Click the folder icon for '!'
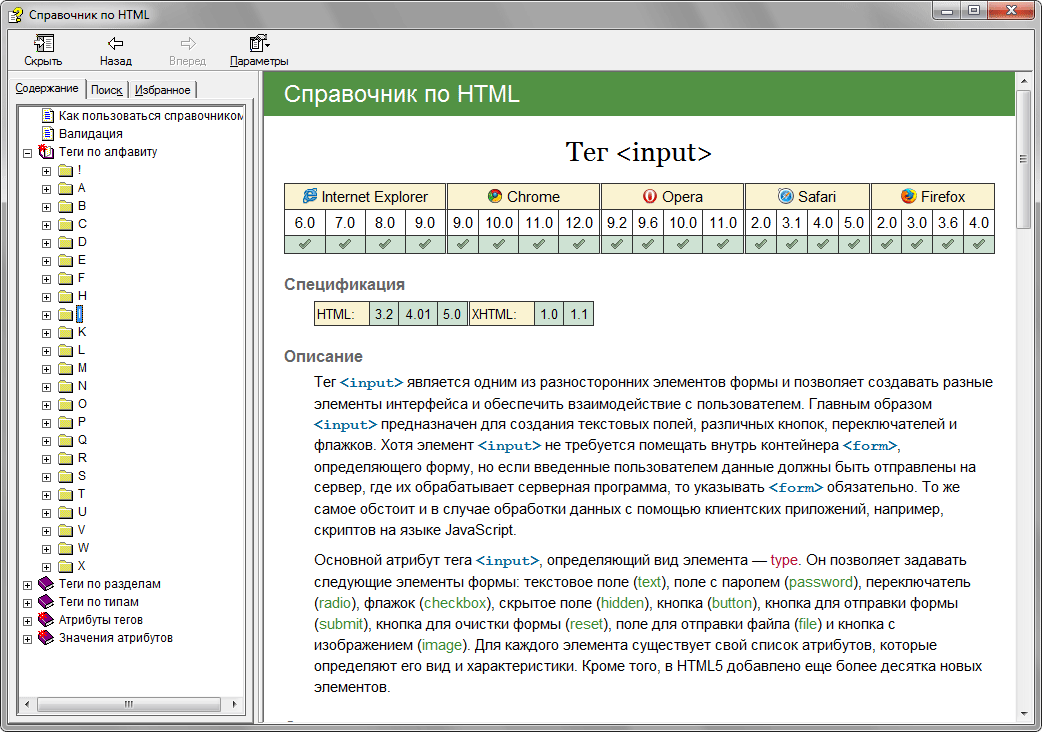Viewport: 1042px width, 732px height. click(x=65, y=170)
